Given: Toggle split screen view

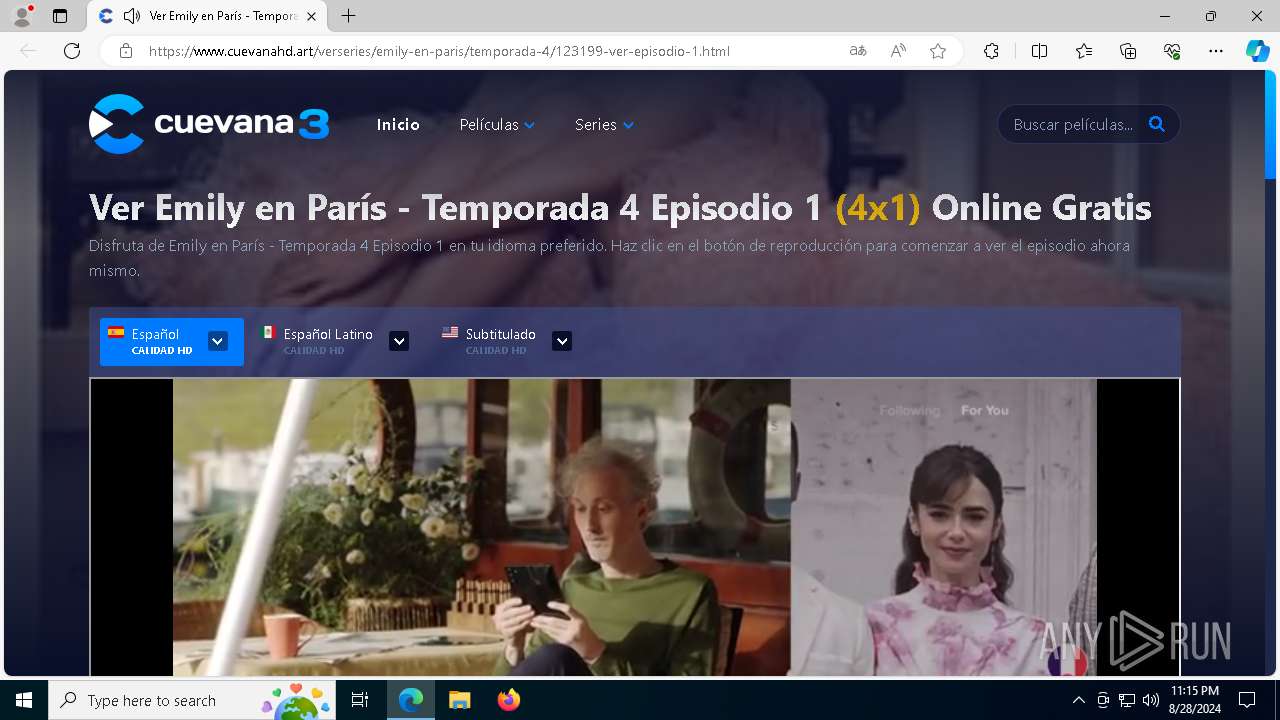Looking at the screenshot, I should tap(1039, 51).
